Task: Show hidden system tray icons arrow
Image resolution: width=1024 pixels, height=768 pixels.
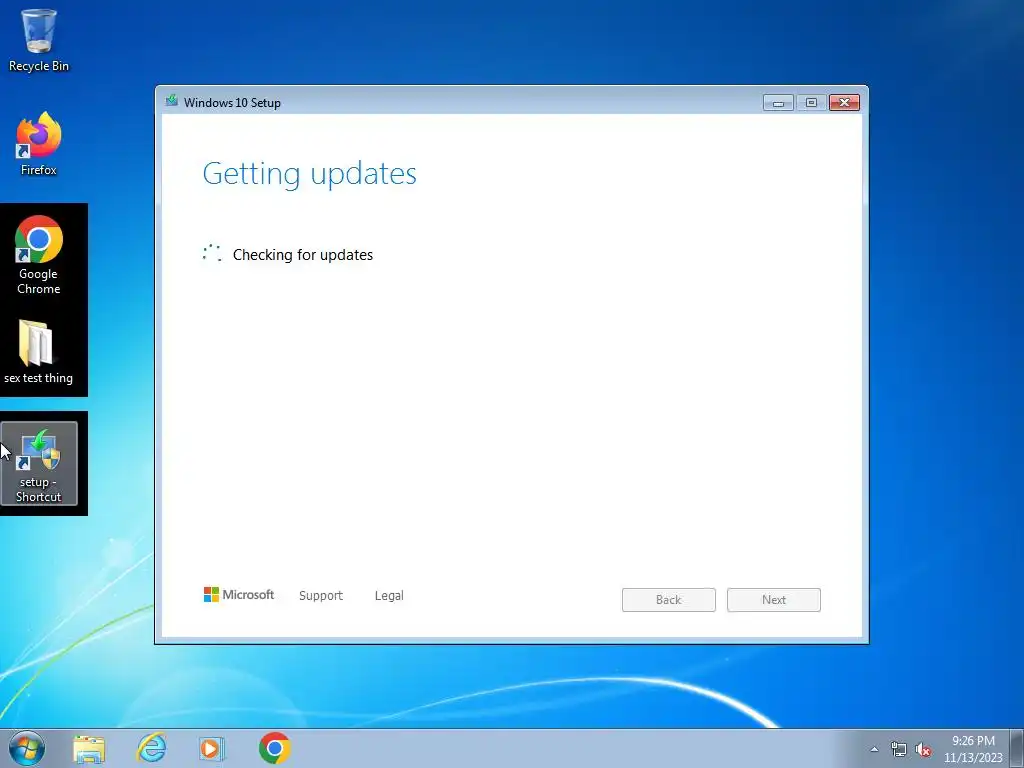Action: click(x=874, y=749)
